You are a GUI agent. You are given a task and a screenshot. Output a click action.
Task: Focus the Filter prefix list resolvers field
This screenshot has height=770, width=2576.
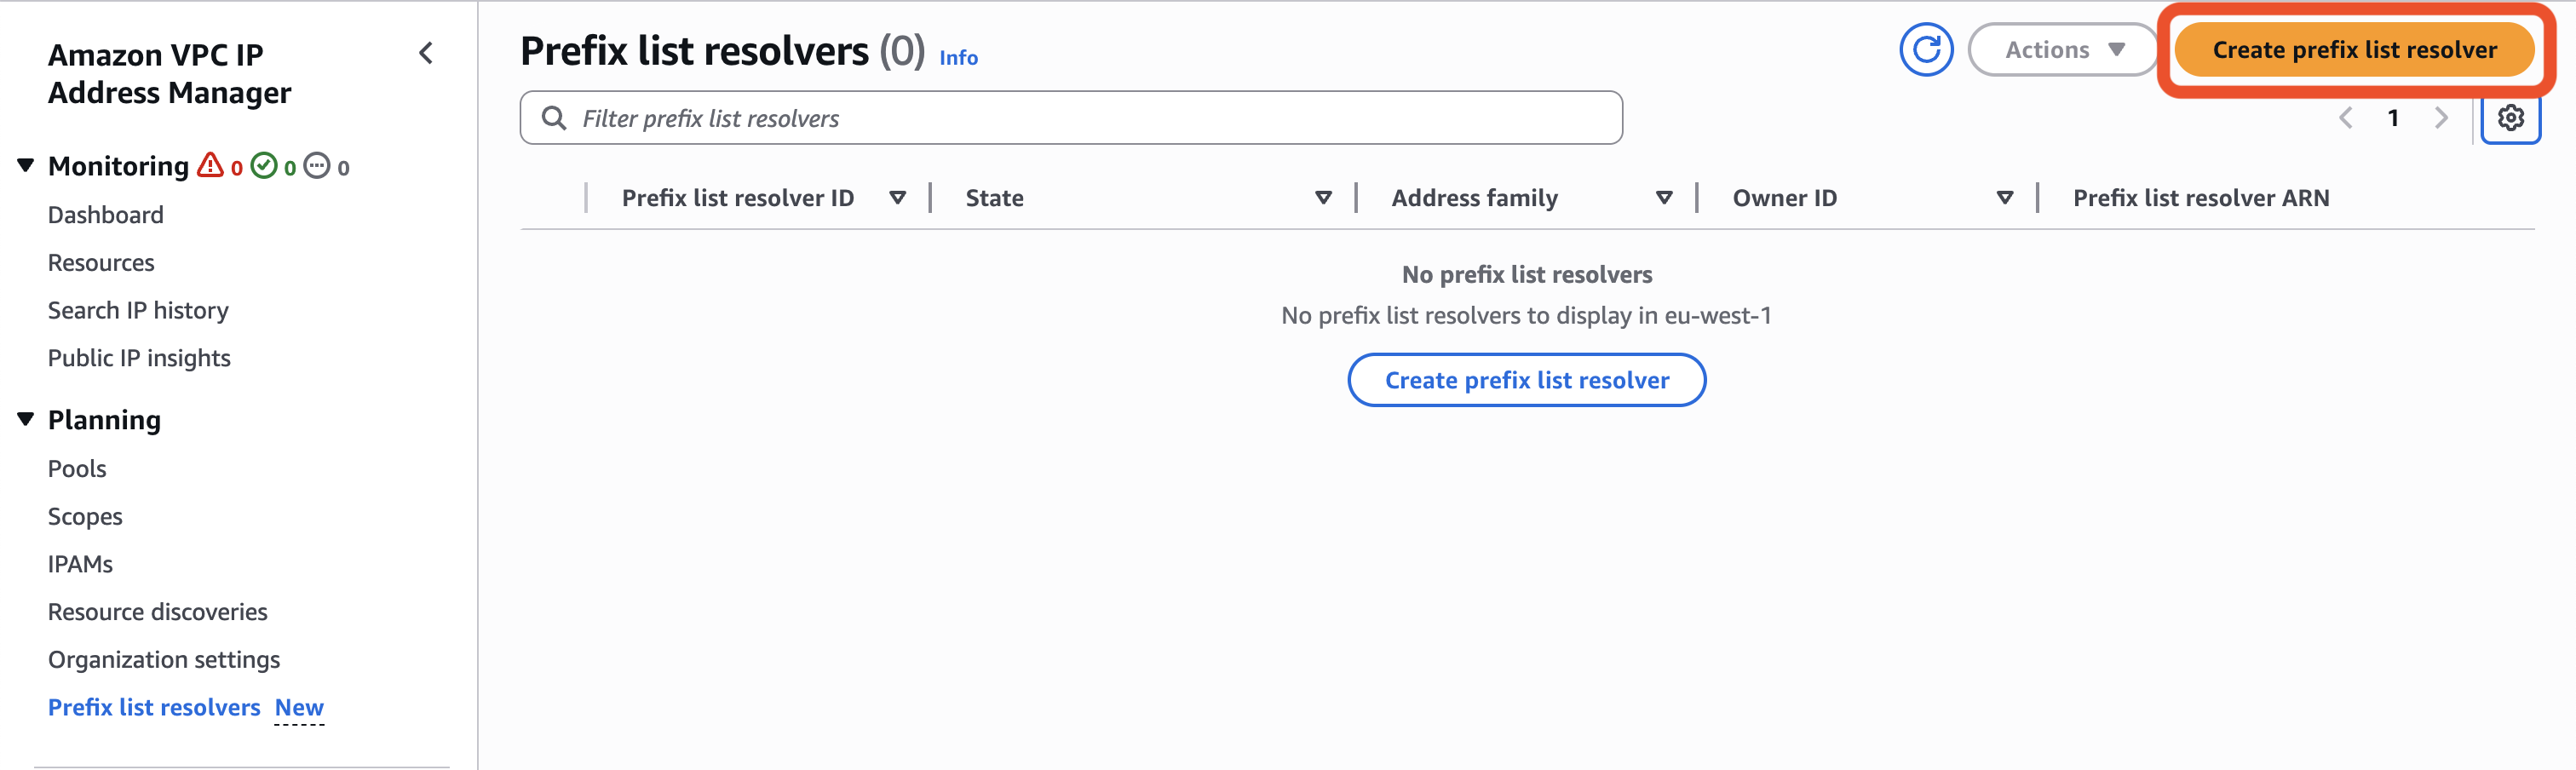coord(1070,118)
